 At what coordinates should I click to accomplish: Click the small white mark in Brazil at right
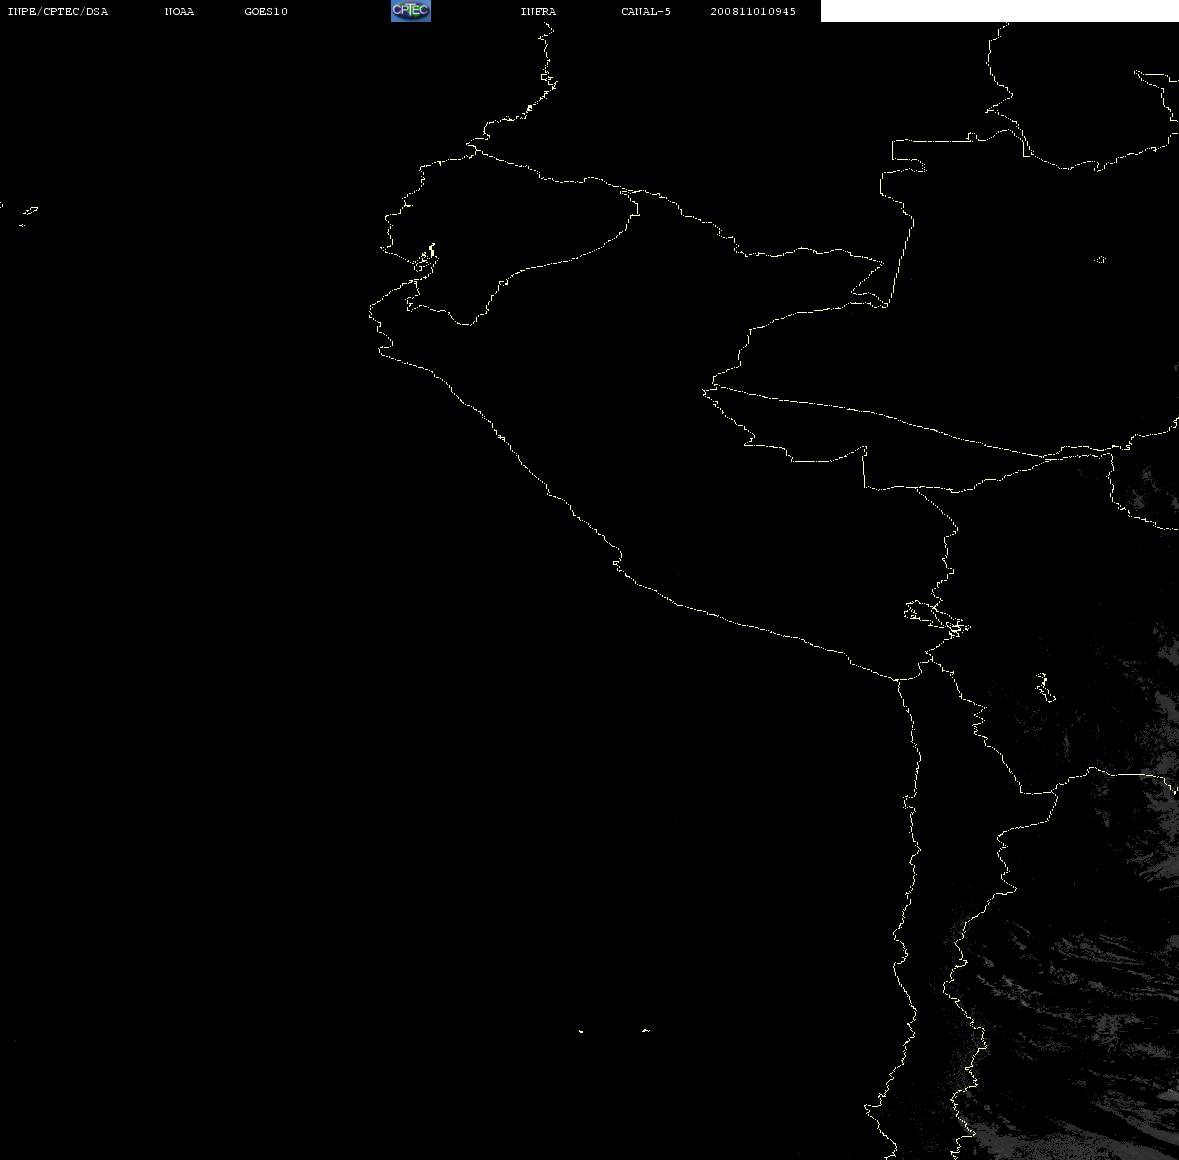pos(1100,259)
